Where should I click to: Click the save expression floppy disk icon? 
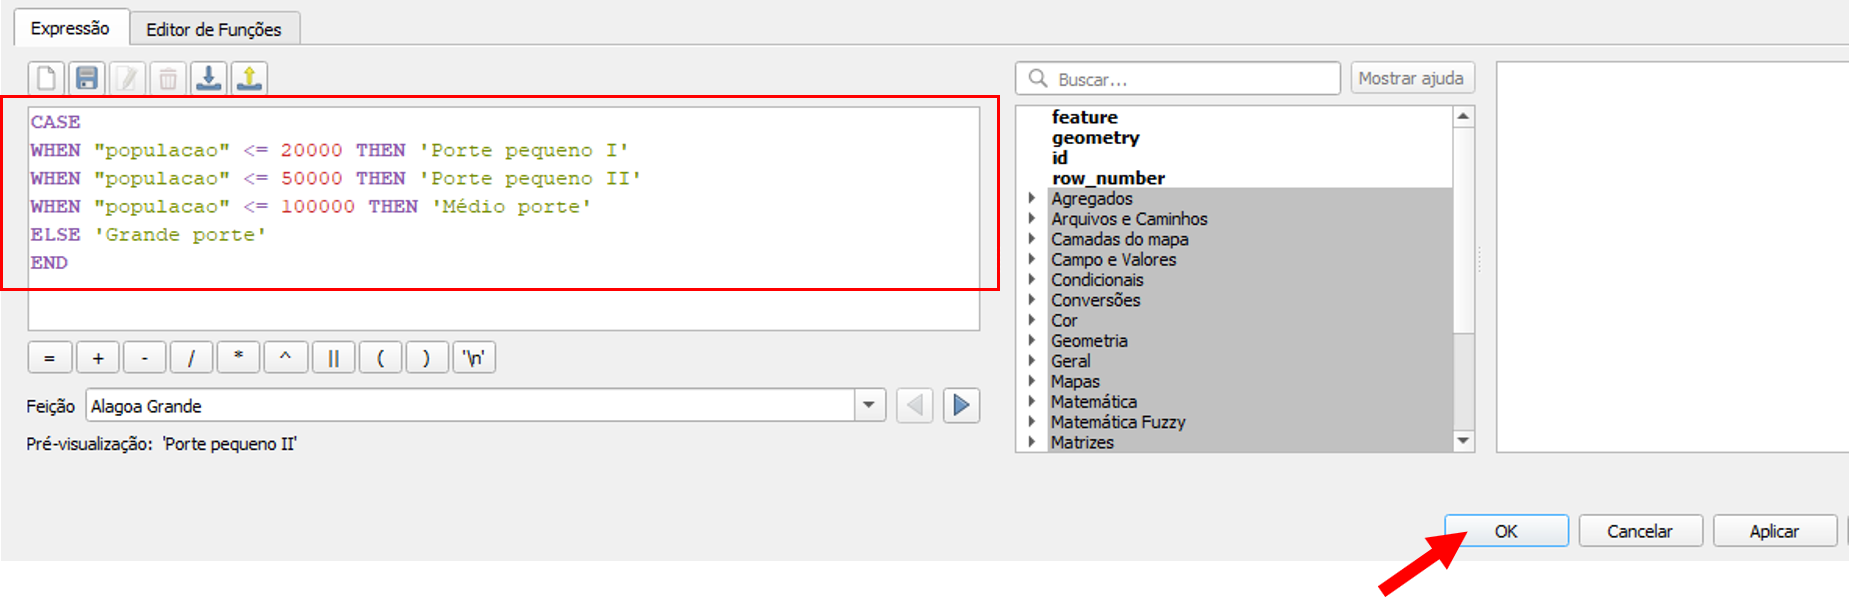coord(87,78)
